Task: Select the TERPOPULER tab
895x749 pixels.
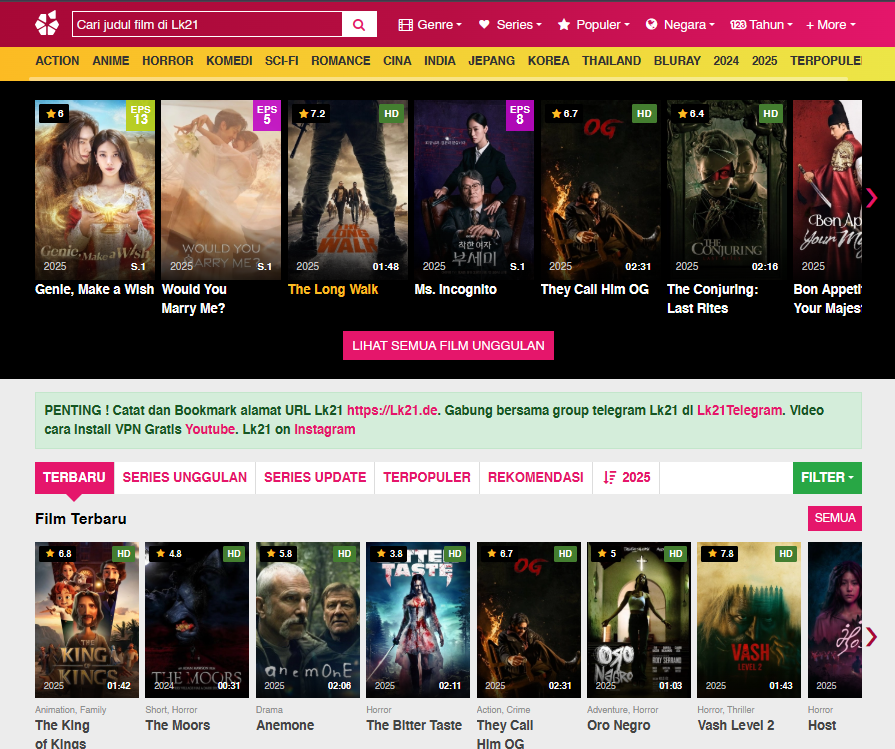Action: (427, 477)
